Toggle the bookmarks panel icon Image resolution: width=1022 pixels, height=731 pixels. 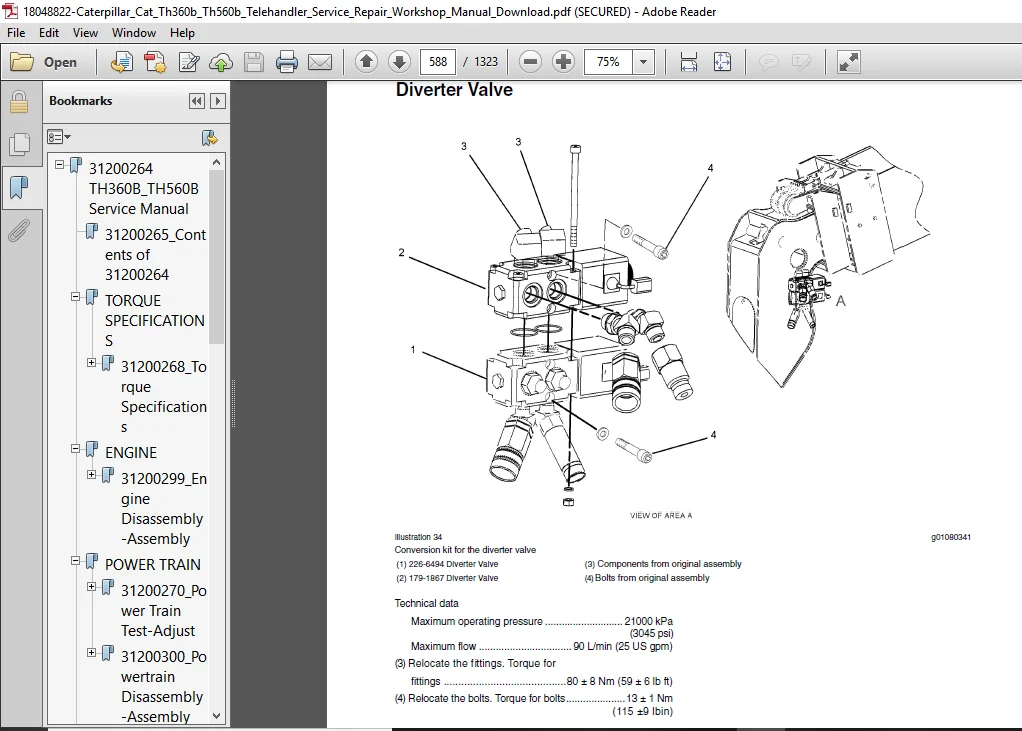pos(20,187)
